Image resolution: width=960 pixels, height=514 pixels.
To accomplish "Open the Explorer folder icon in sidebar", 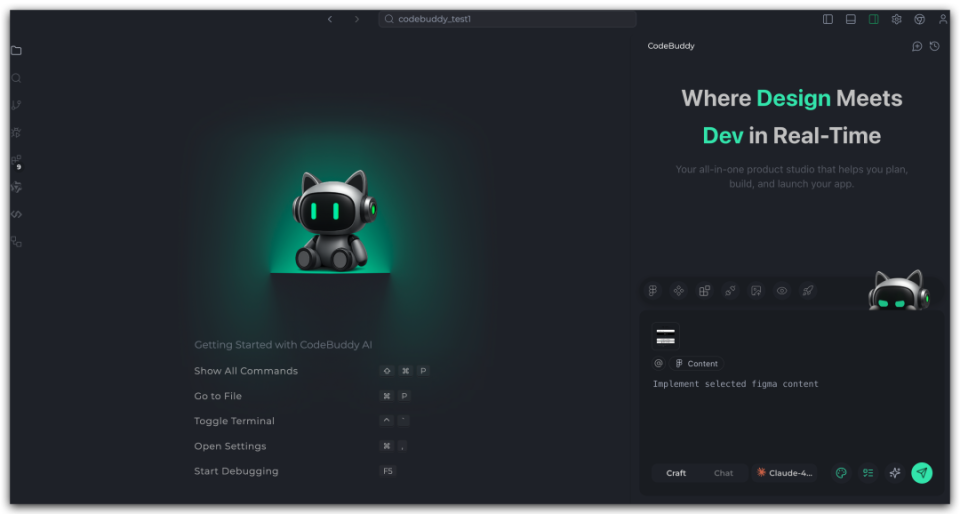I will tap(17, 51).
